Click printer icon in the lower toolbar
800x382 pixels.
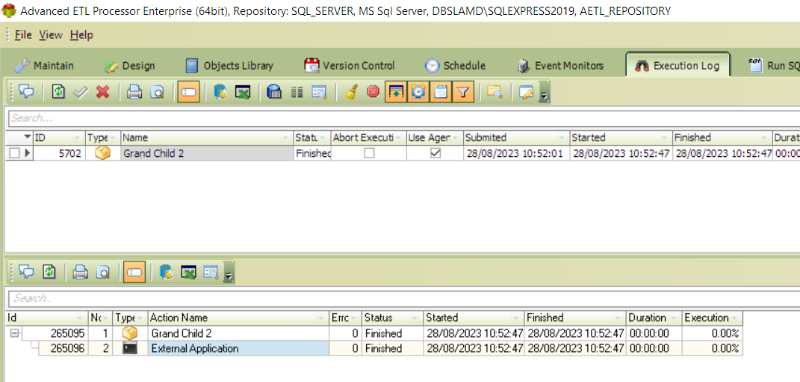click(x=80, y=272)
